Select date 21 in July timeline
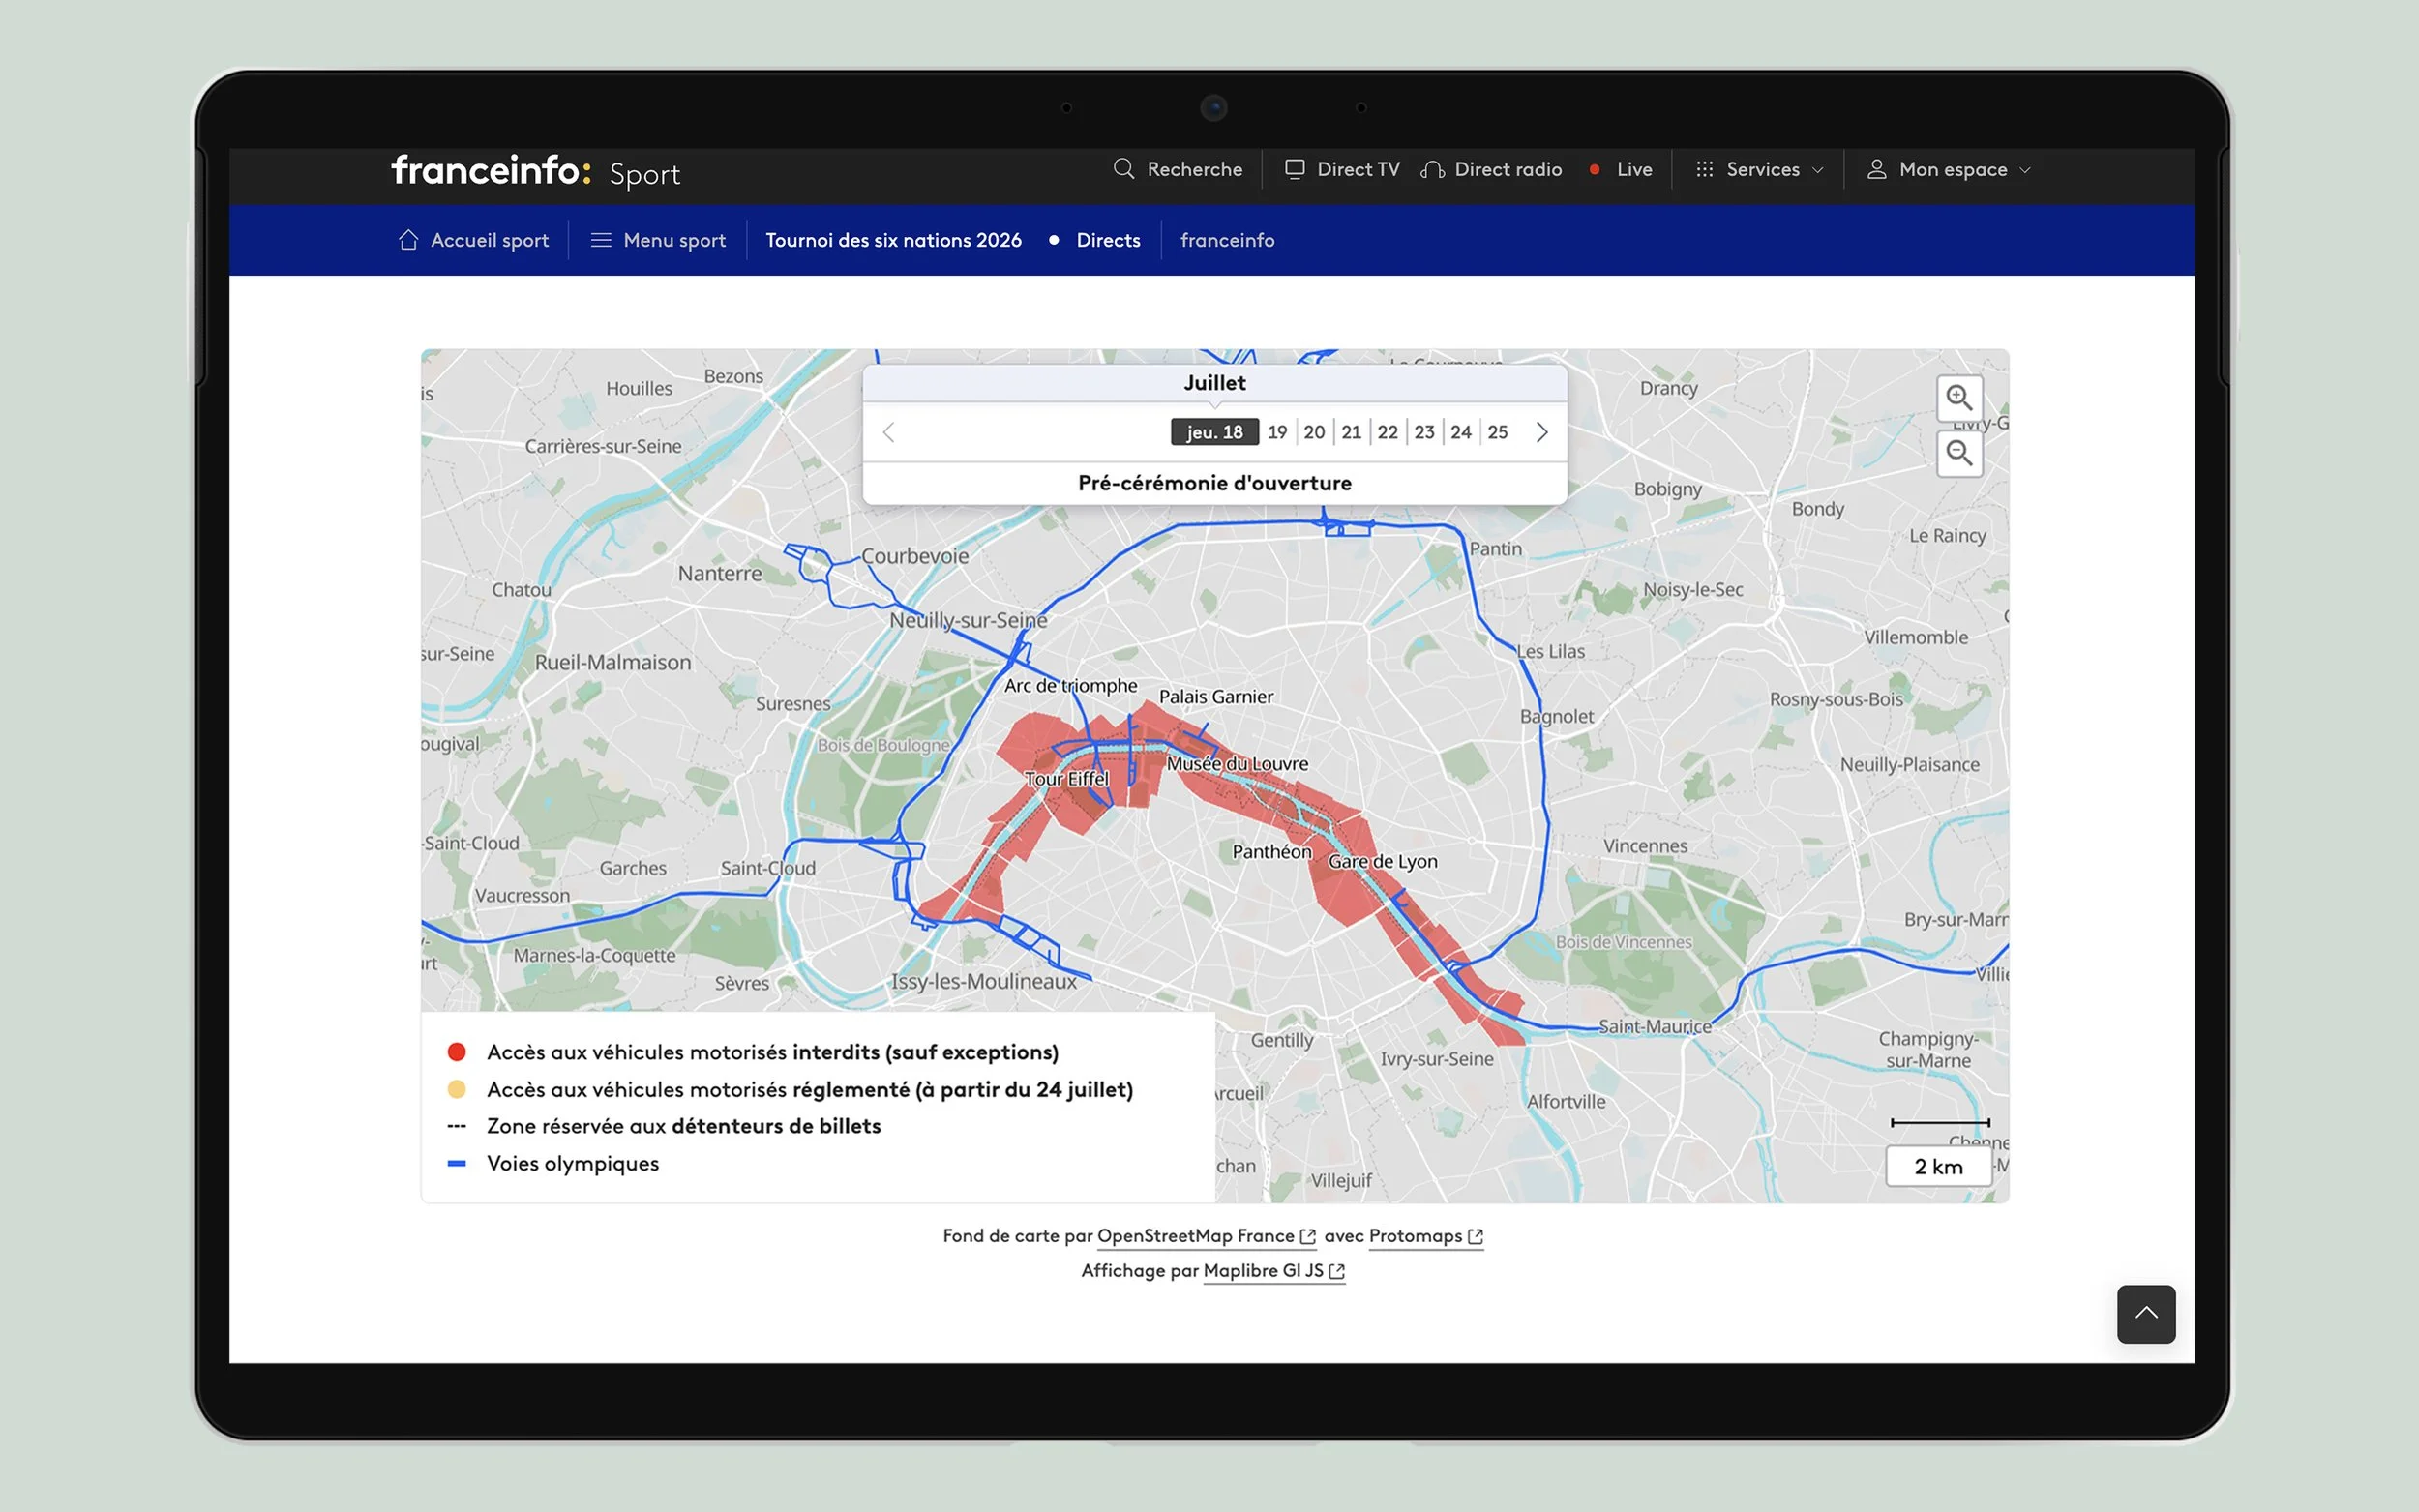The height and width of the screenshot is (1512, 2419). point(1351,432)
